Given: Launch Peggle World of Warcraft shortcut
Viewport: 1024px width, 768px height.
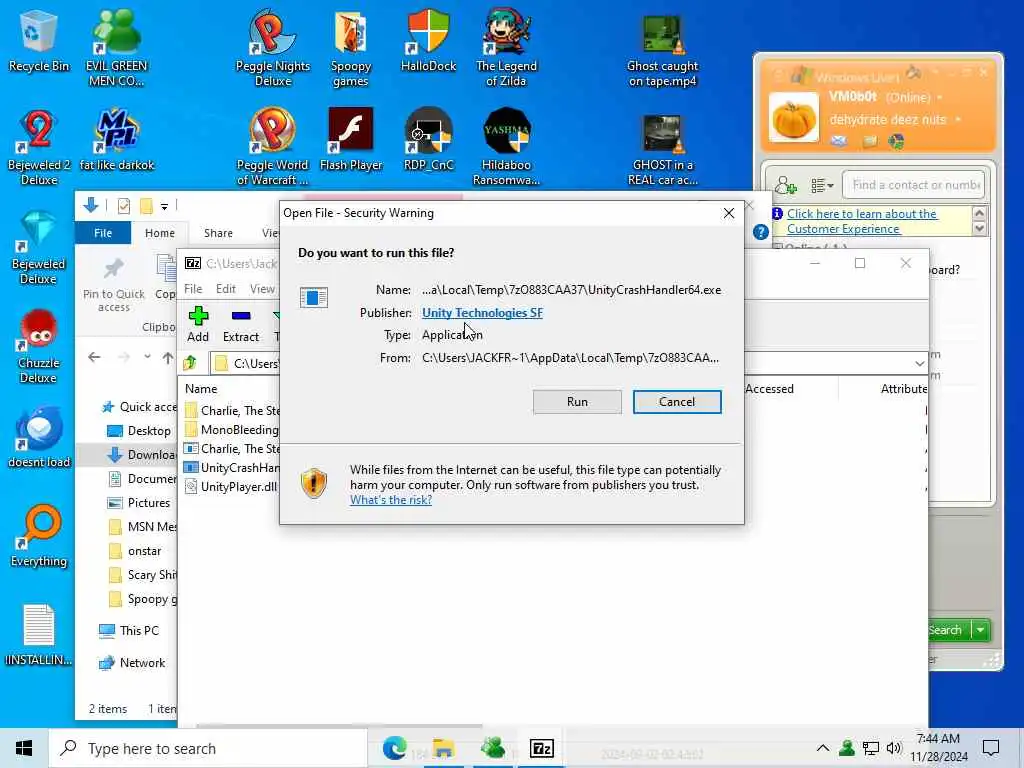Looking at the screenshot, I should point(272,147).
